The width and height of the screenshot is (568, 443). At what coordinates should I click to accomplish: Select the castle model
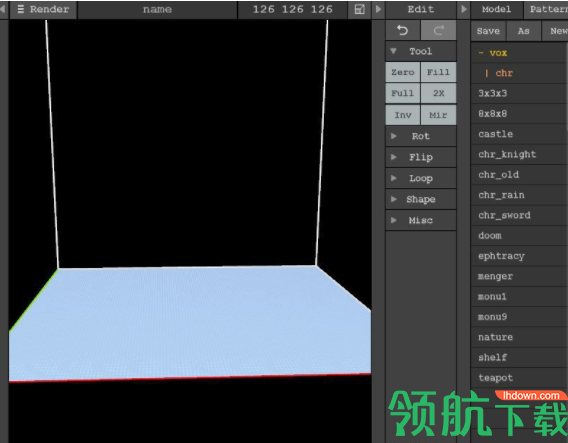[x=518, y=134]
